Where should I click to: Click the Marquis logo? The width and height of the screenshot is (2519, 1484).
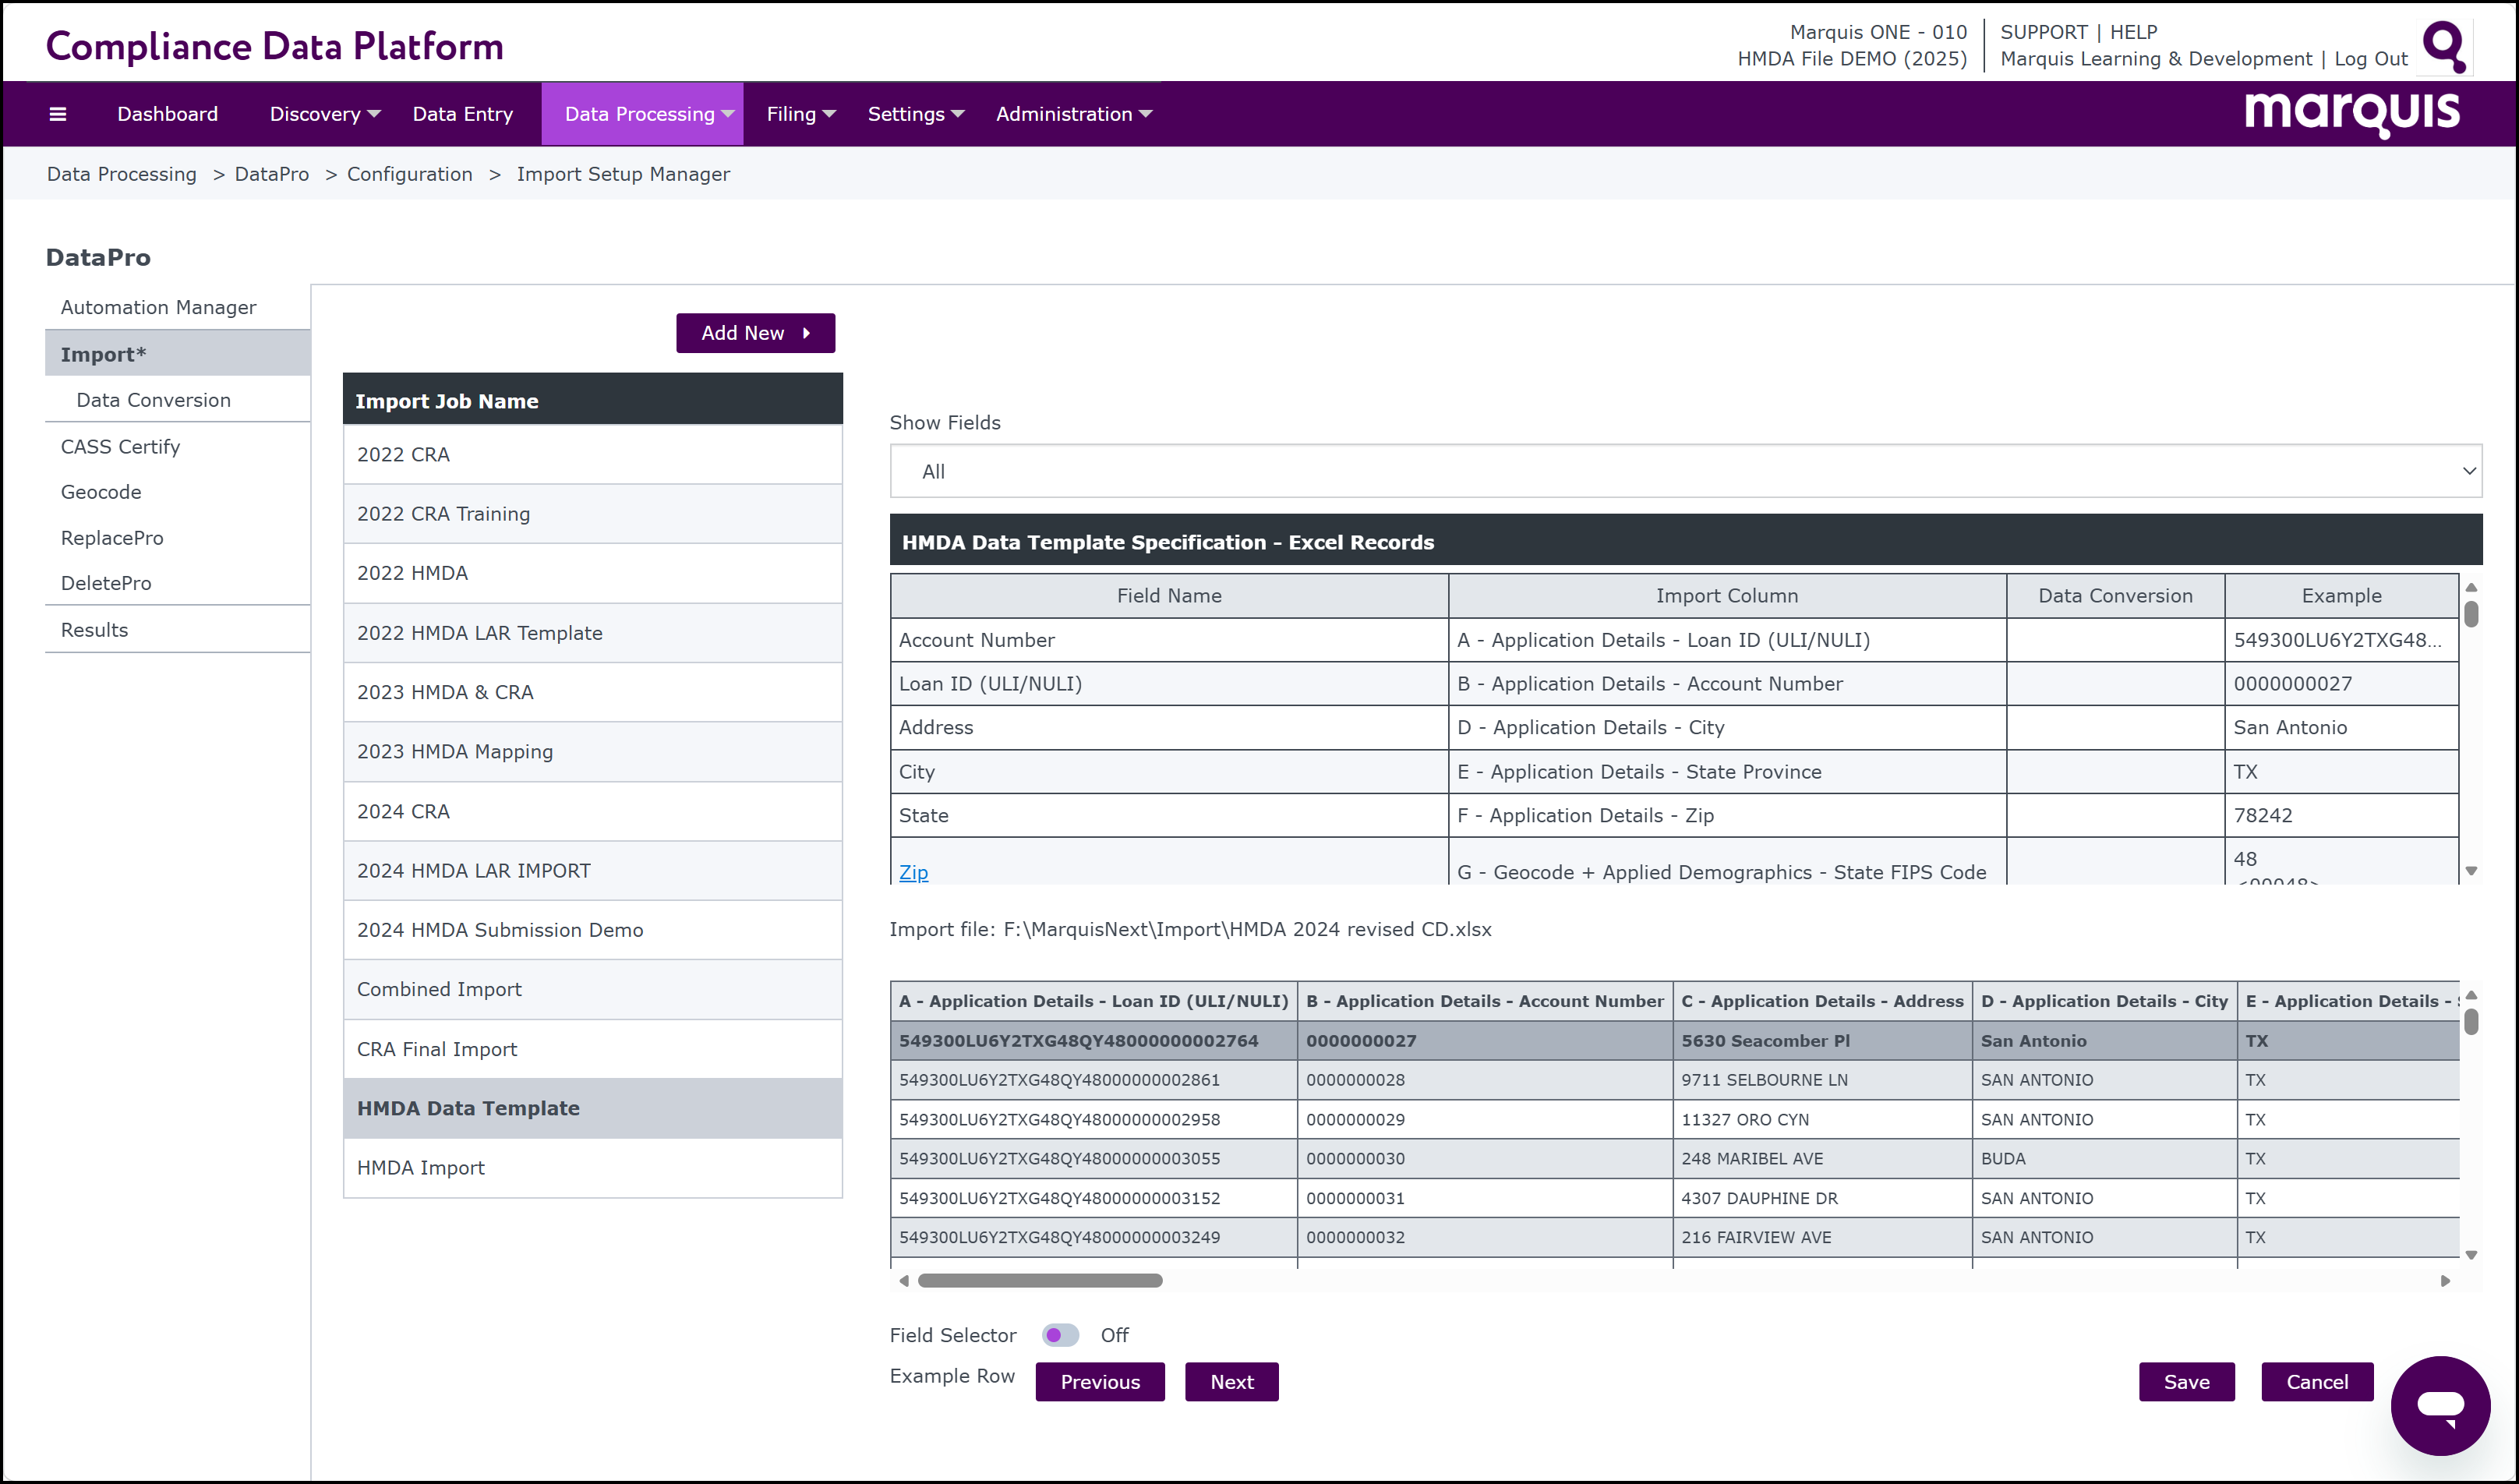2352,113
